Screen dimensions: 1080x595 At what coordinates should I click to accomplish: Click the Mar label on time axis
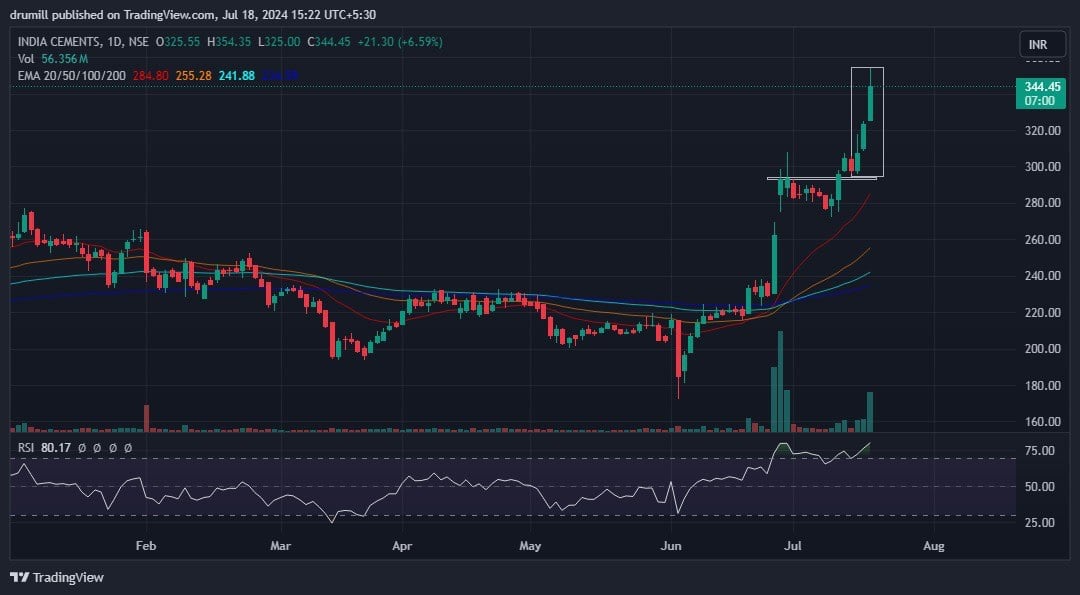click(280, 546)
